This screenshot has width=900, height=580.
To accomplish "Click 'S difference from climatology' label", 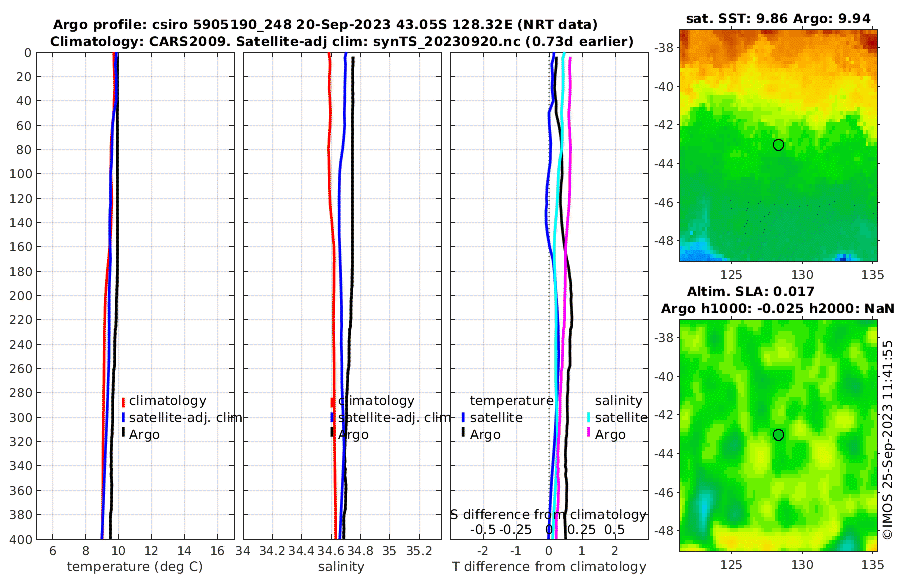I will pos(548,515).
